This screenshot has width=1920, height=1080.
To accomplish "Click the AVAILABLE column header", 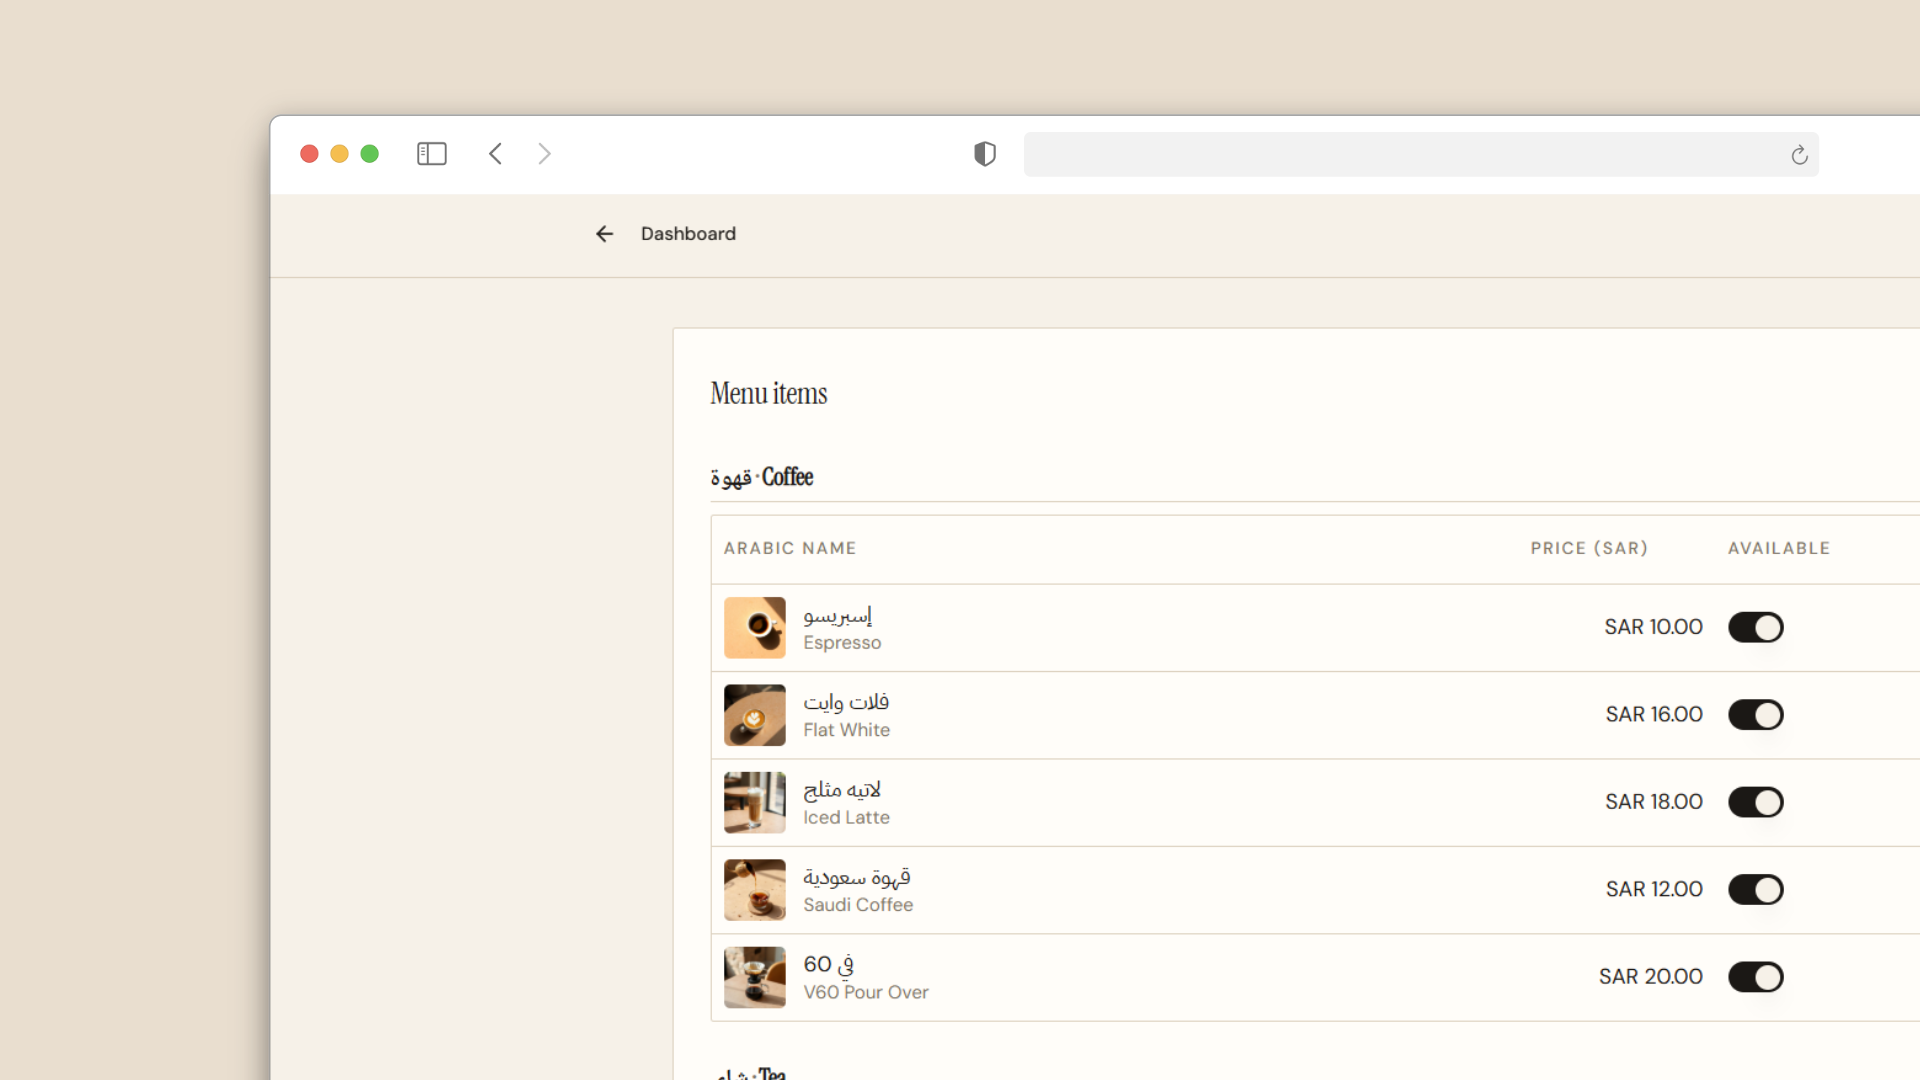I will tap(1779, 549).
